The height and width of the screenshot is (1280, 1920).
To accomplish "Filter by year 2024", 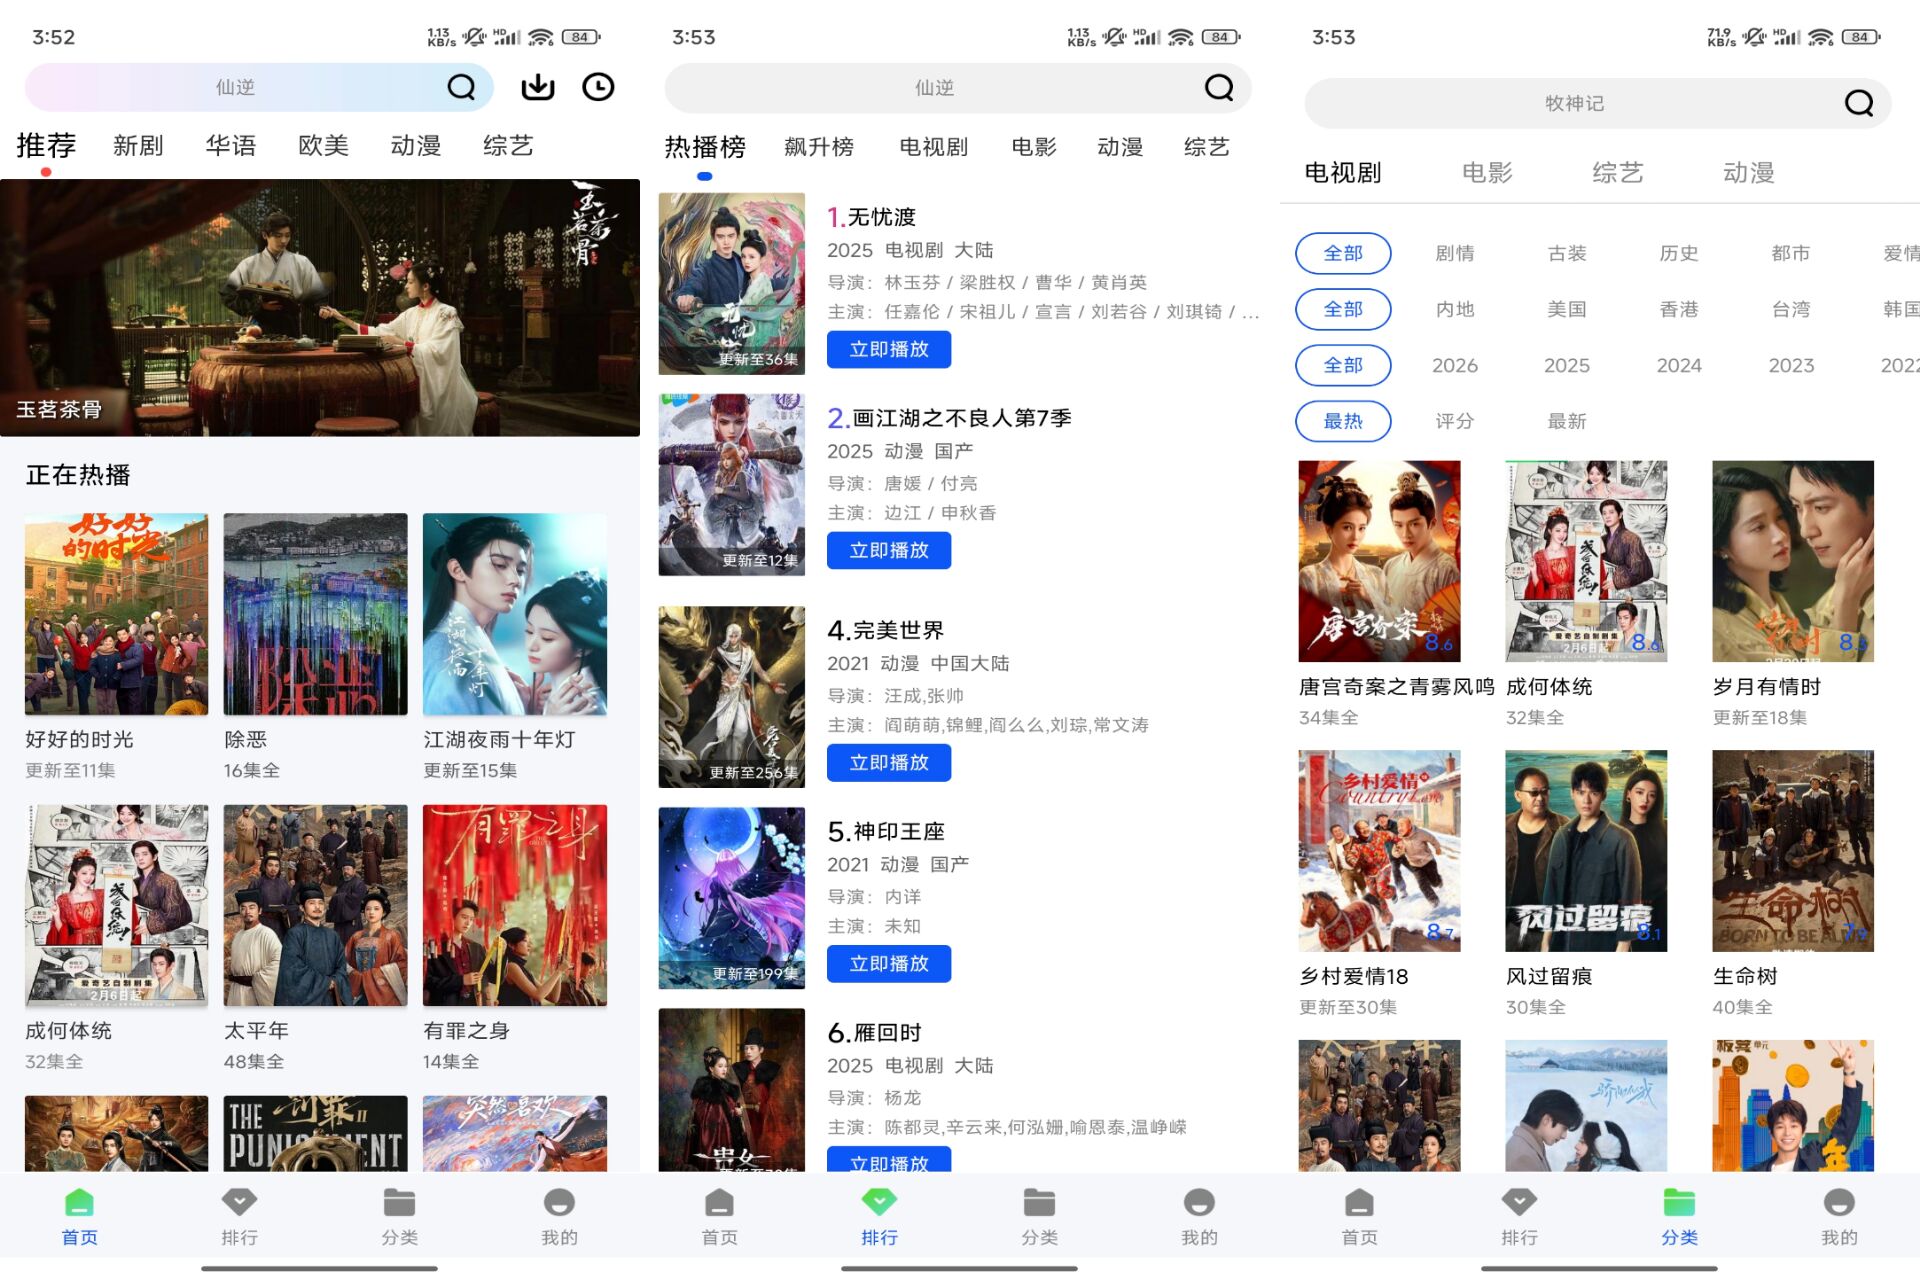I will click(1678, 365).
